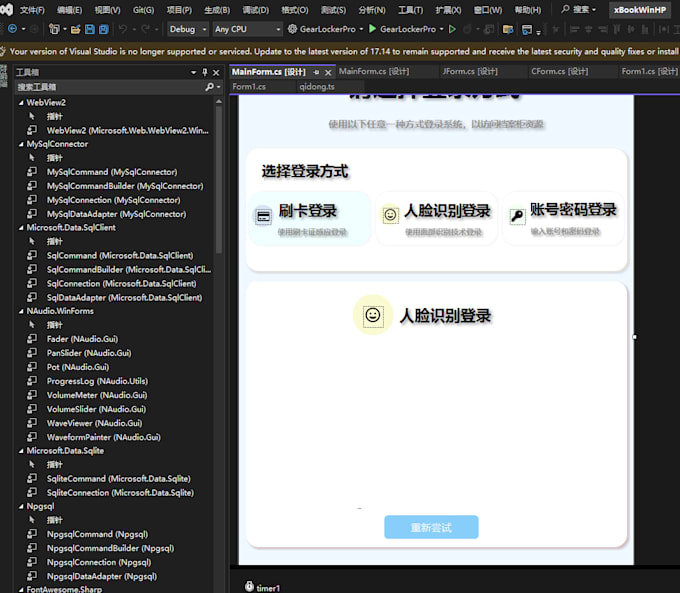Image resolution: width=680 pixels, height=593 pixels.
Task: Switch to the qidong.ts tab
Action: (317, 87)
